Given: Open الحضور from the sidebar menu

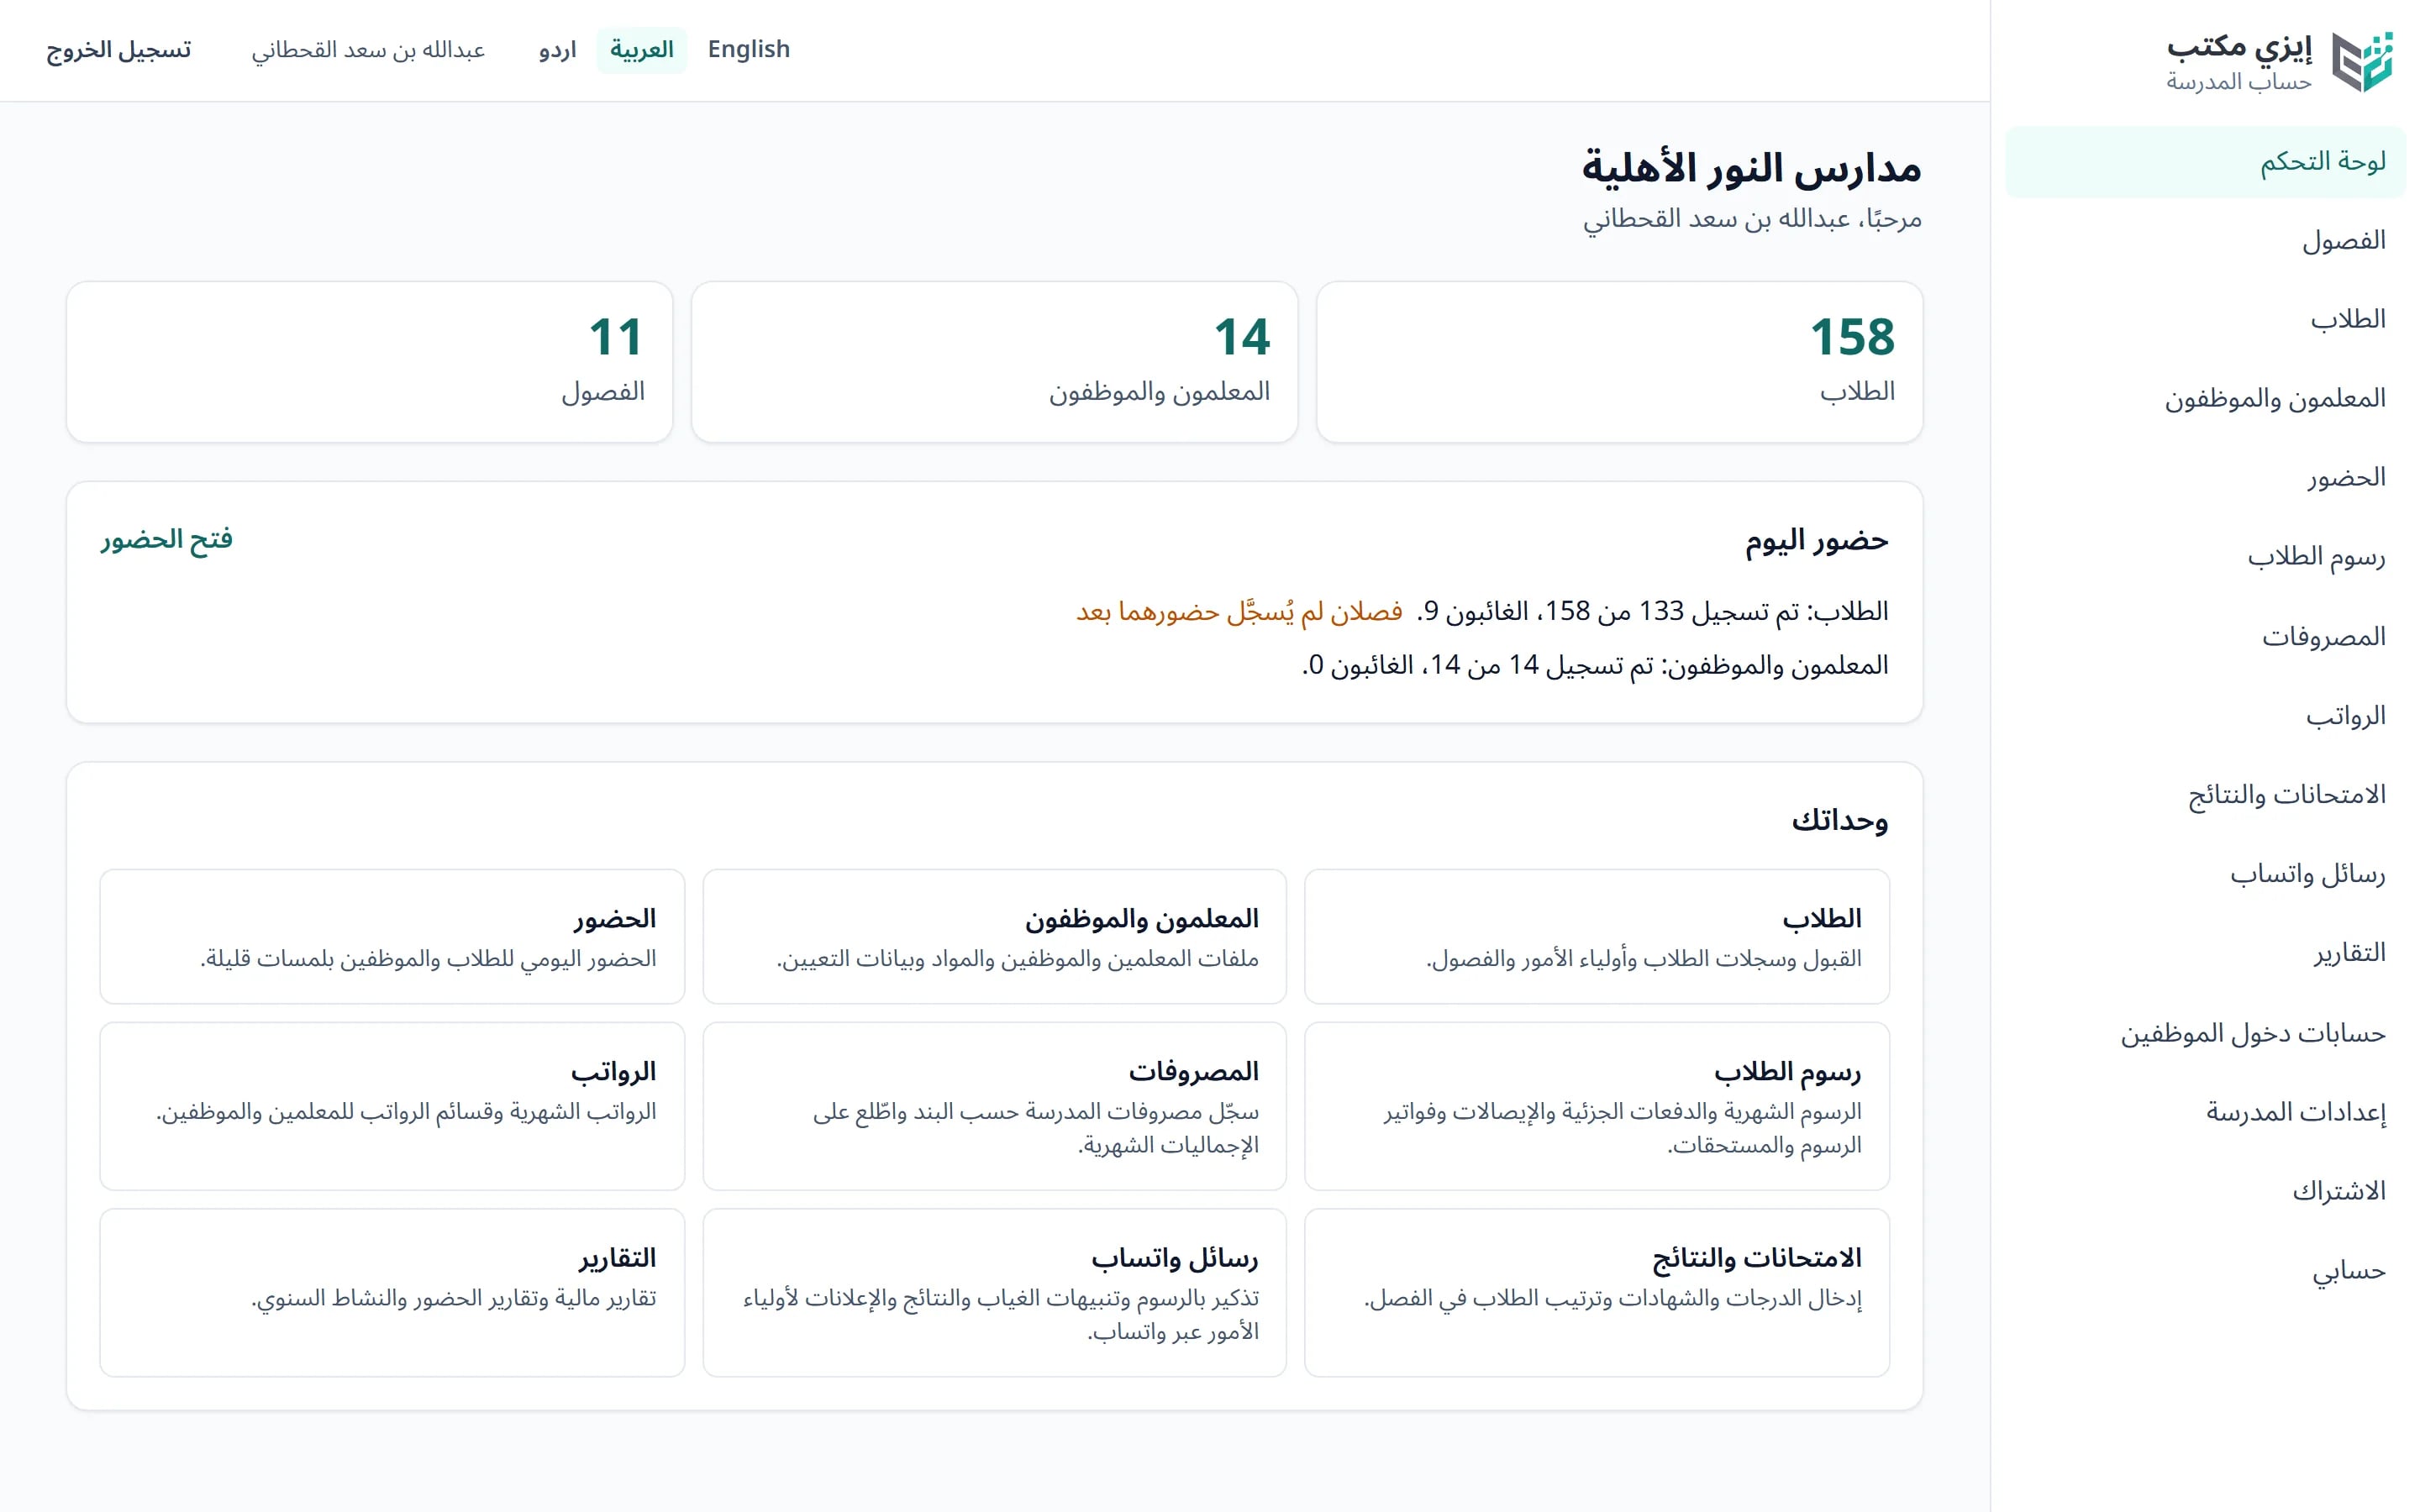Looking at the screenshot, I should click(2205, 478).
